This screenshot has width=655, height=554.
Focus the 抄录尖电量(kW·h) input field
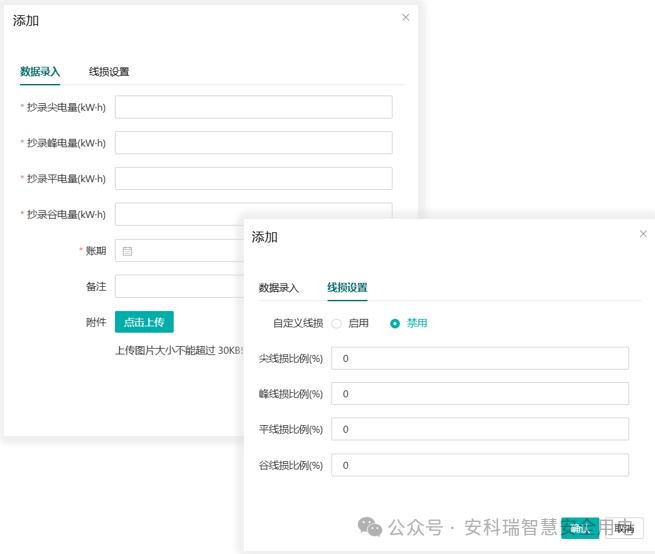tap(254, 107)
